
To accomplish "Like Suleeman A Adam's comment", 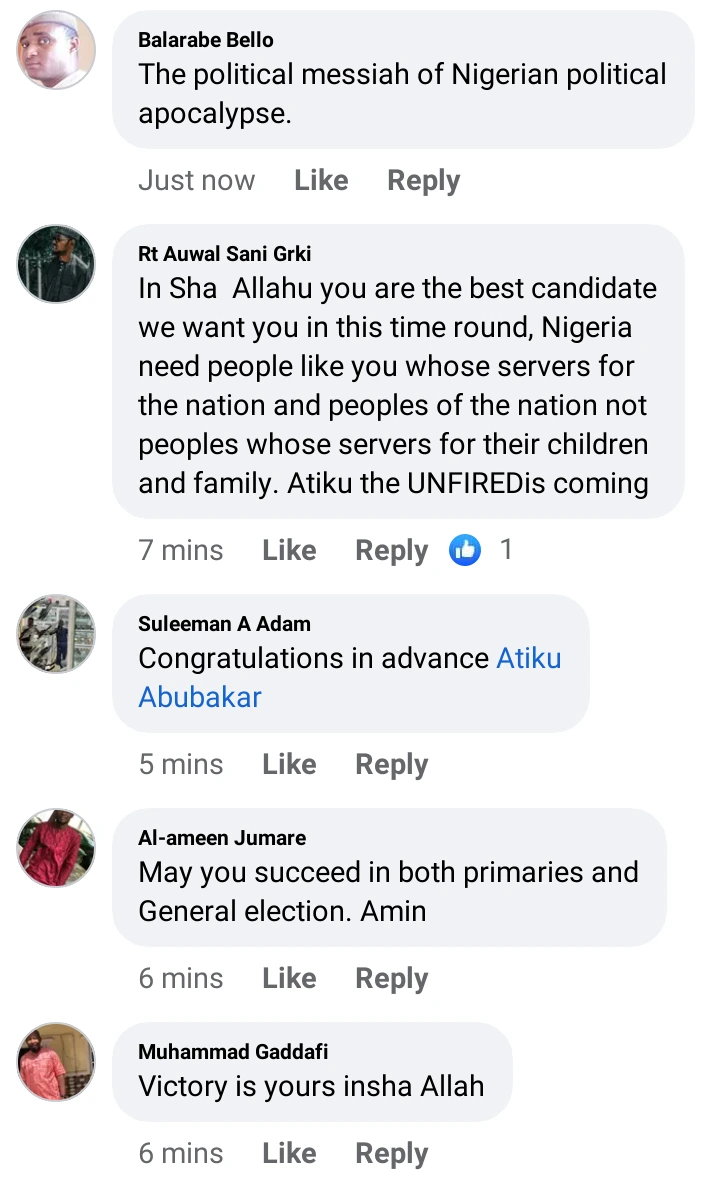I will click(289, 764).
